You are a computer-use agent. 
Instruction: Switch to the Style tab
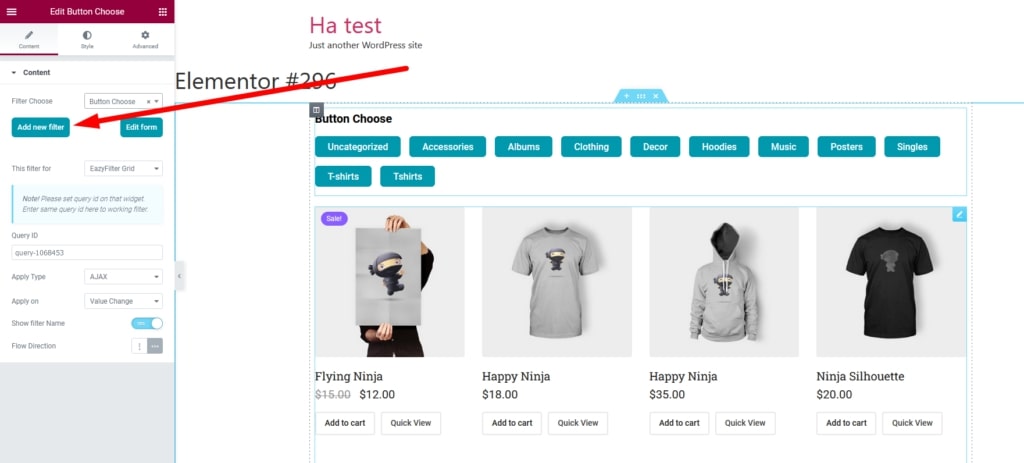87,39
